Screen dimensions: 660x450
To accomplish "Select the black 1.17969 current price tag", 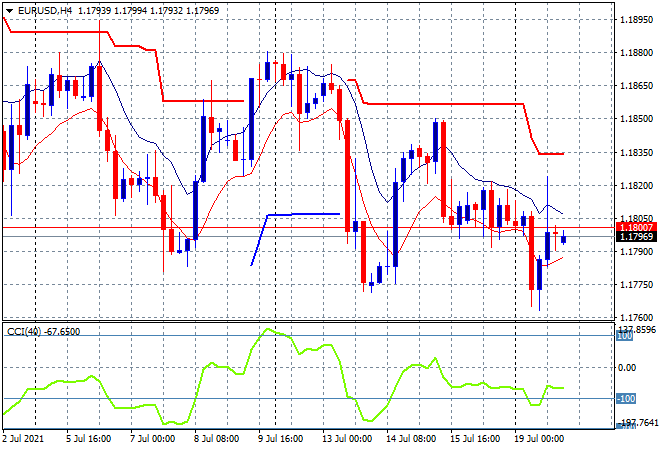I will point(636,237).
